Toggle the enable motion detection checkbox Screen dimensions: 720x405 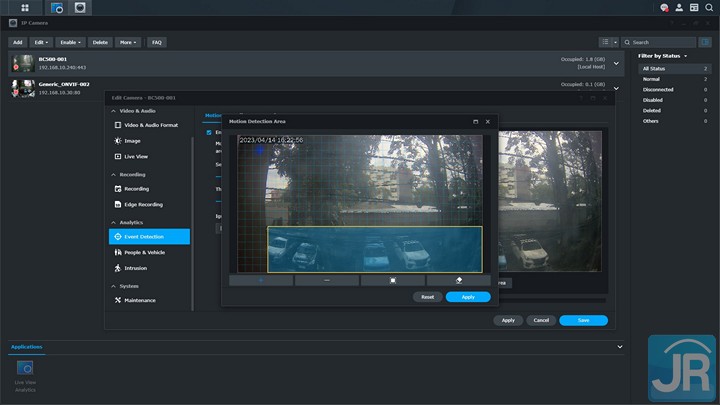pyautogui.click(x=209, y=132)
